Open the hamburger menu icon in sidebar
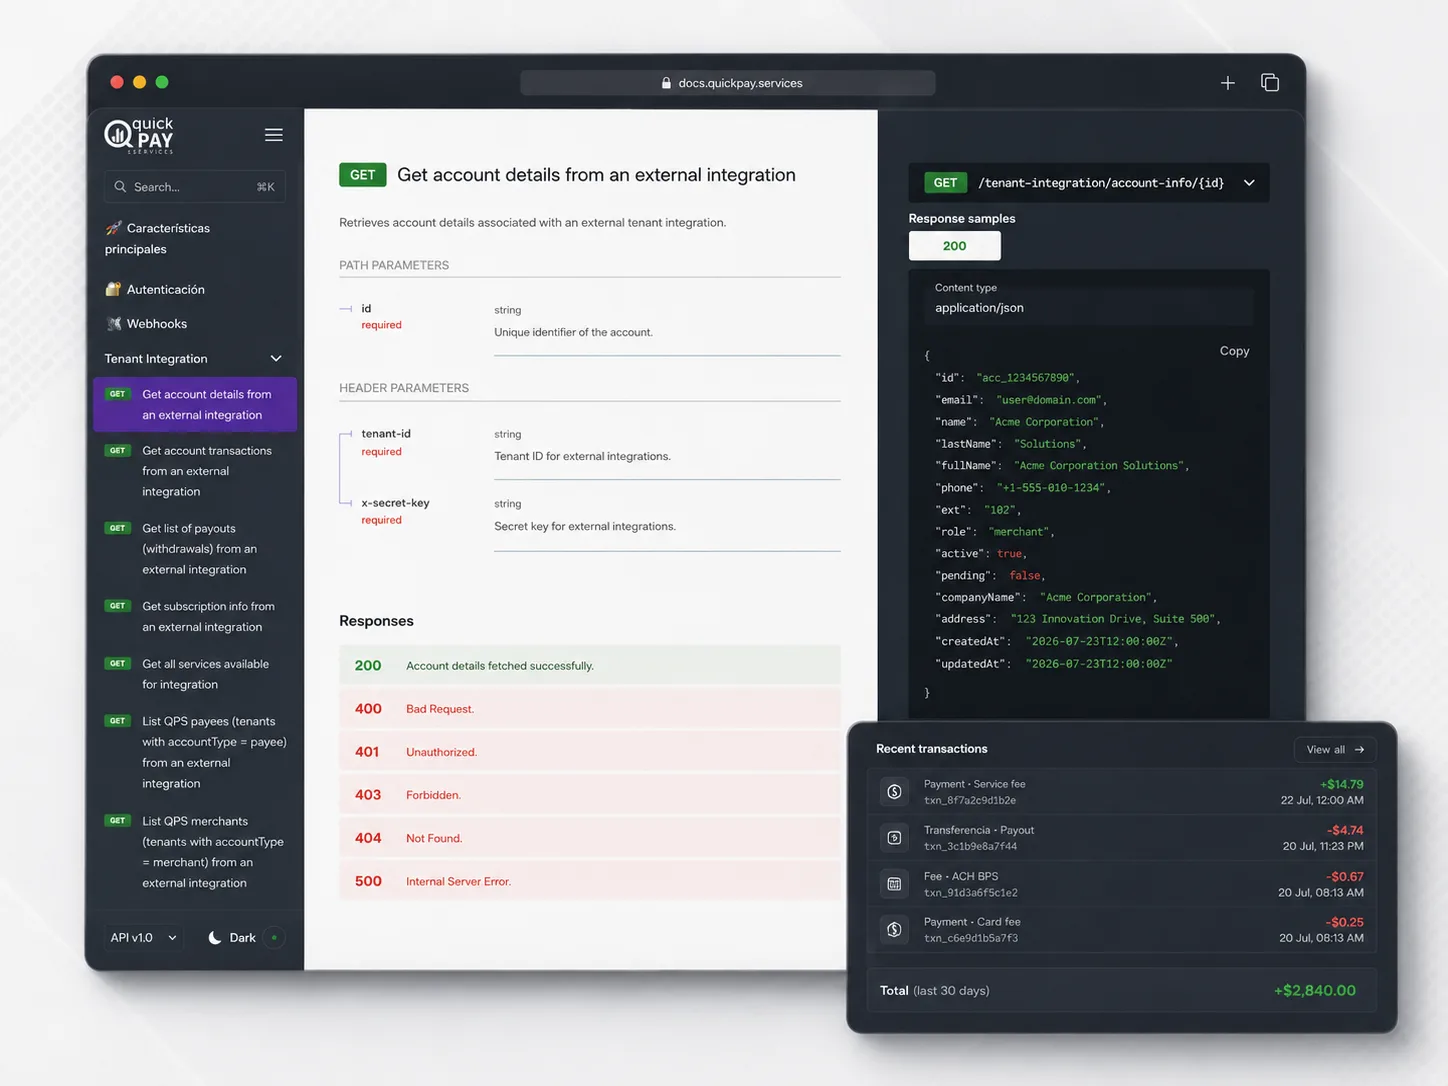The width and height of the screenshot is (1448, 1086). 273,135
